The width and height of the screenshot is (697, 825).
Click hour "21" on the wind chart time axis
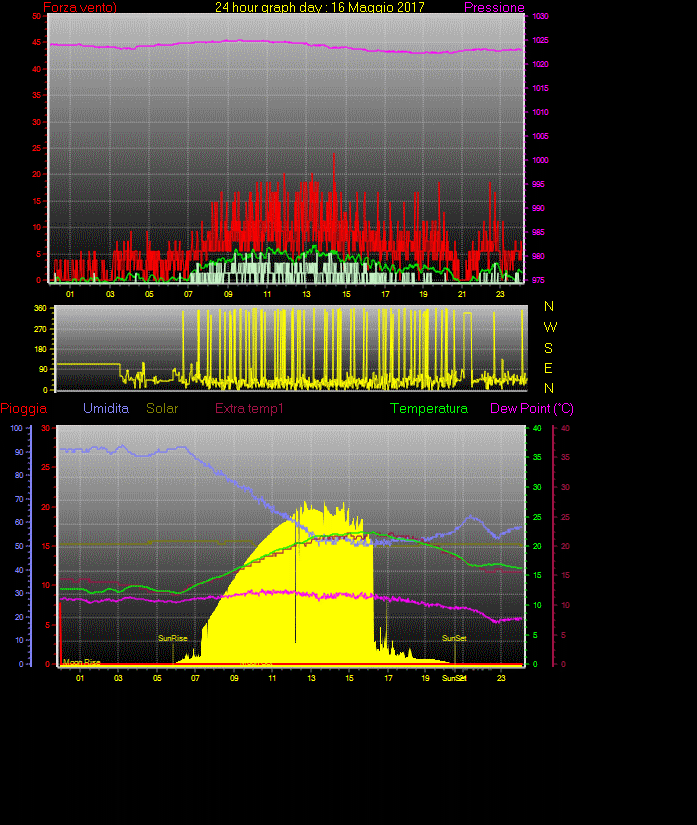click(462, 294)
